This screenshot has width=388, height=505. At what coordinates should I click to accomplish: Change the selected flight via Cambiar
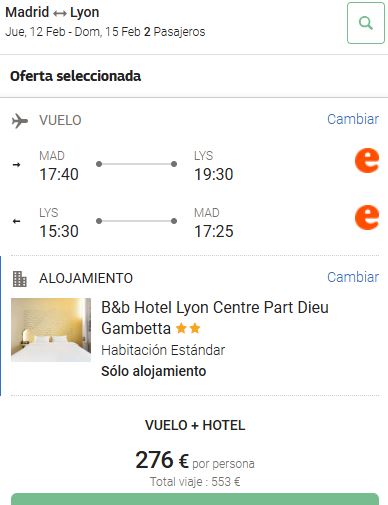(353, 119)
